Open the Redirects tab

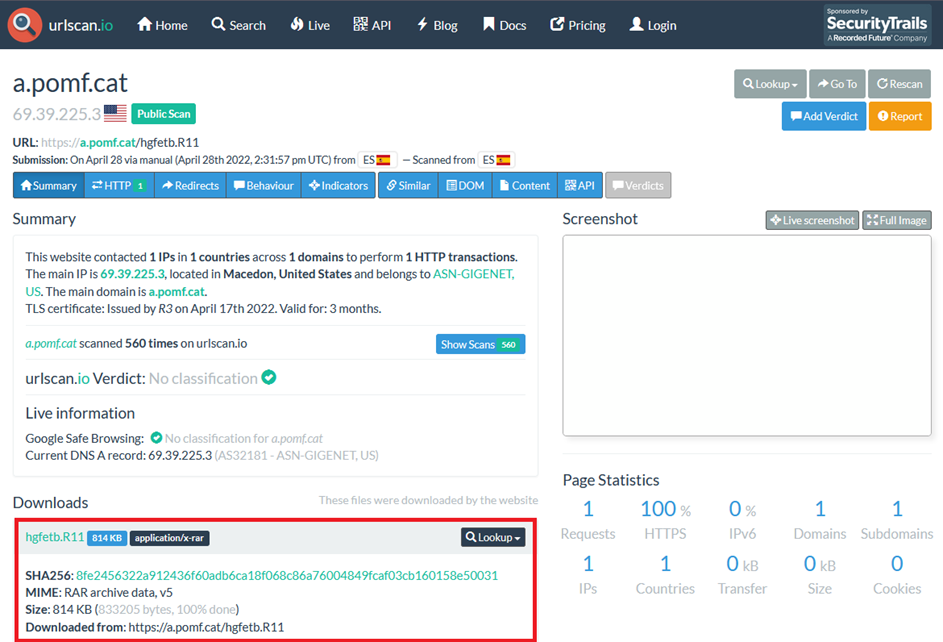(190, 185)
